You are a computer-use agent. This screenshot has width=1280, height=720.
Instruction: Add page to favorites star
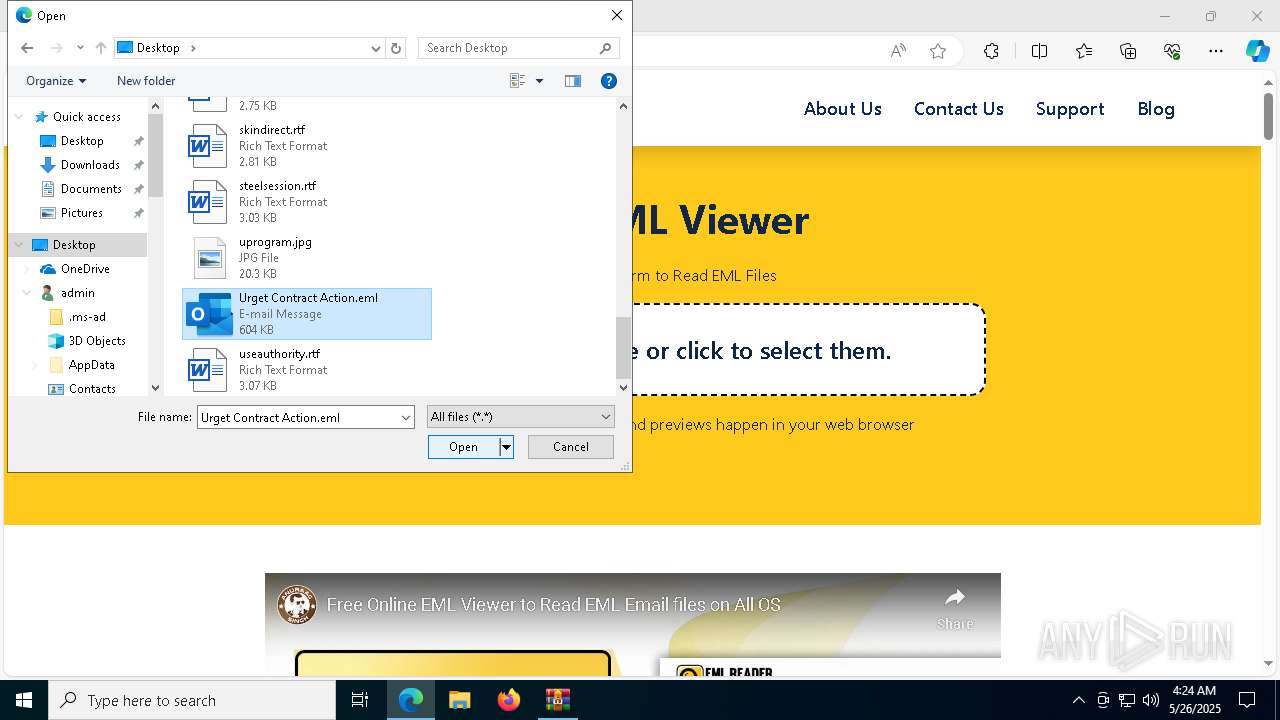coord(938,51)
